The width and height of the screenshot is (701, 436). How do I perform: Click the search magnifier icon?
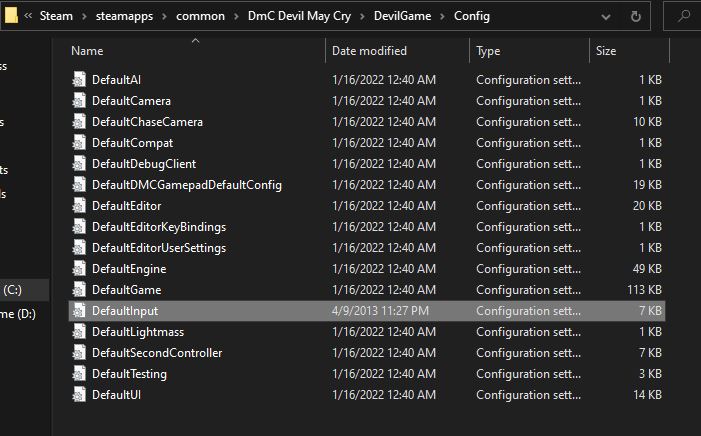click(684, 16)
